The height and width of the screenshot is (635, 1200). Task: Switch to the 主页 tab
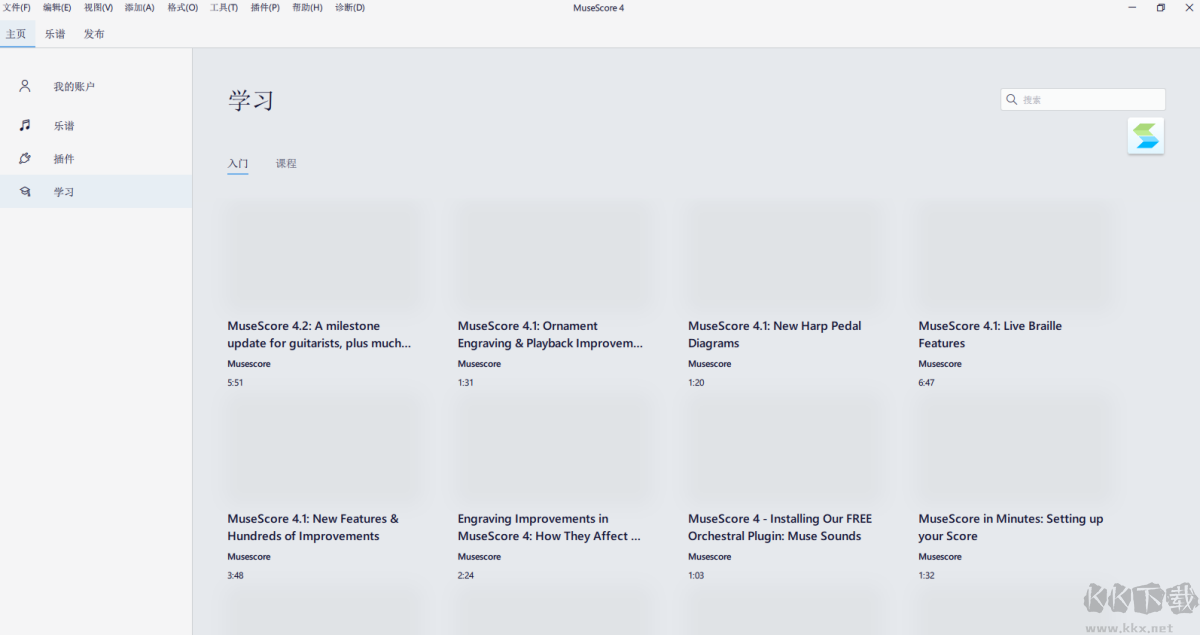[x=16, y=34]
